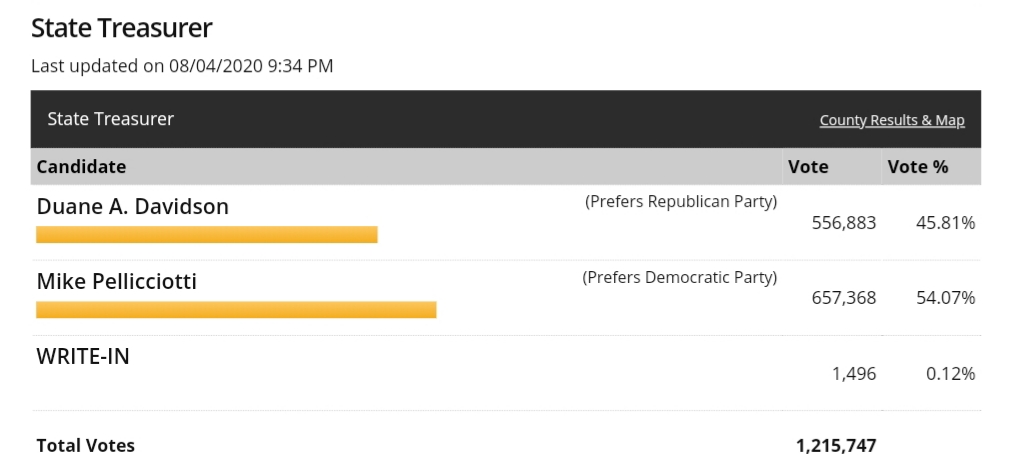Select candidate name Duane A. Davidson
The height and width of the screenshot is (465, 1016).
[132, 207]
